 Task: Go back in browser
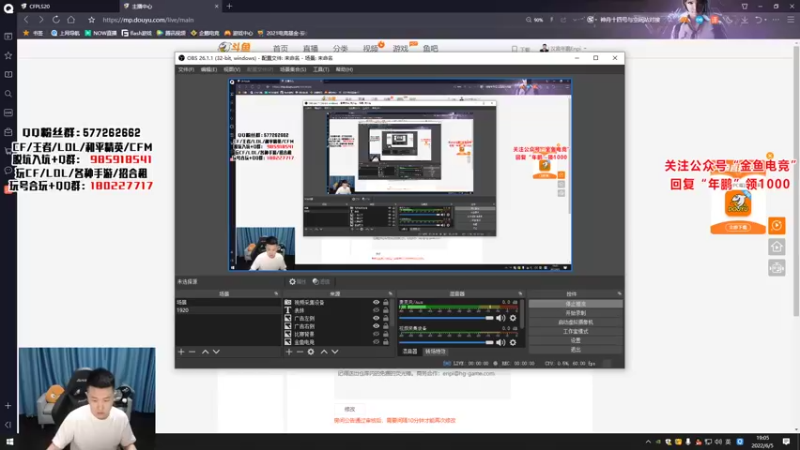[26, 20]
